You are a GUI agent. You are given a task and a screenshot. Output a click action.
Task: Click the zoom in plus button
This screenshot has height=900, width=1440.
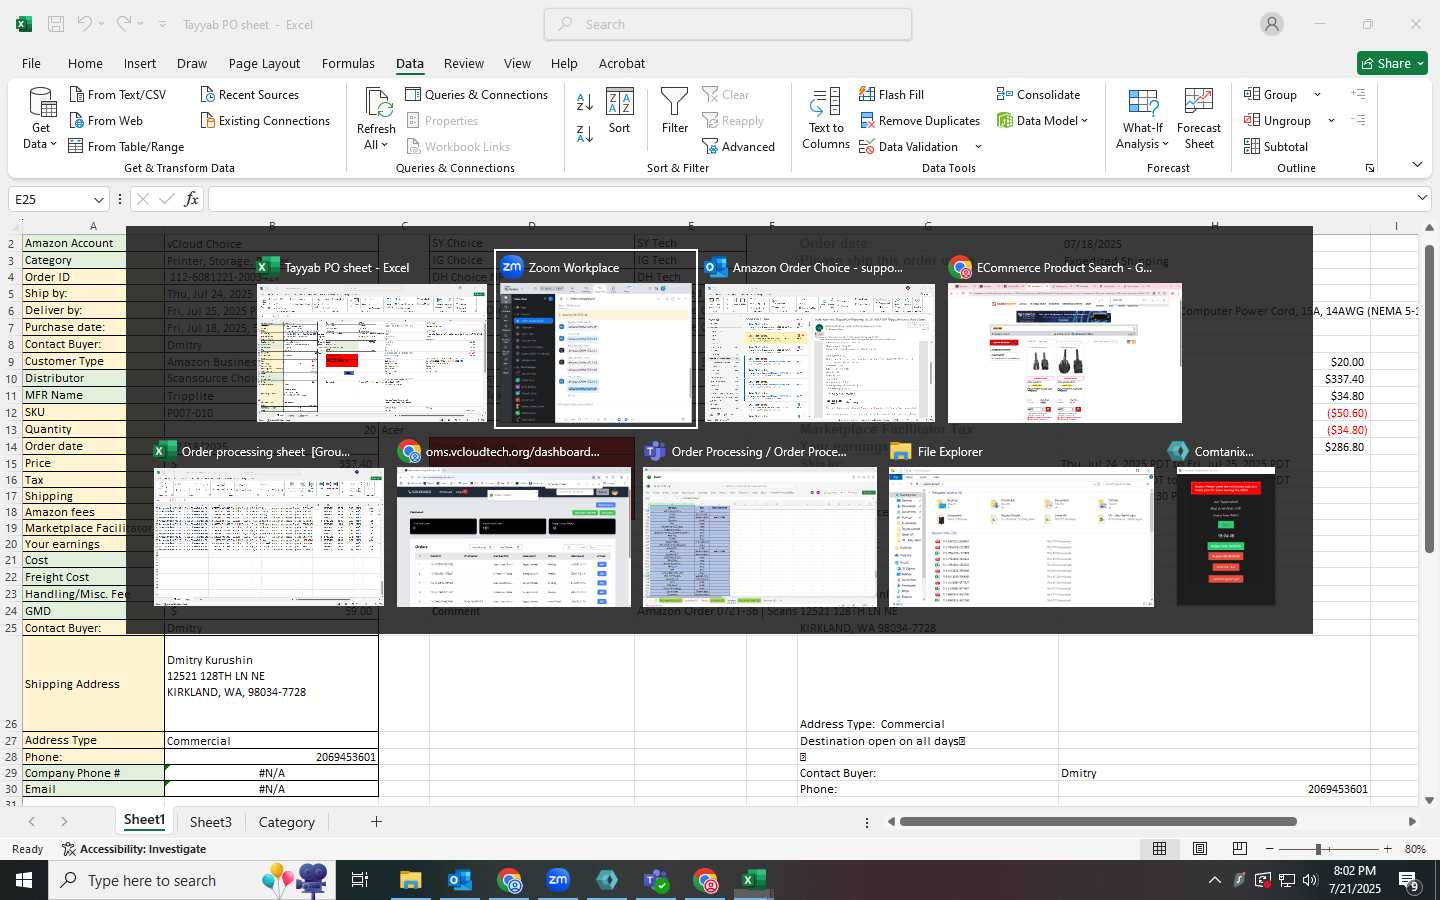[x=1387, y=849]
